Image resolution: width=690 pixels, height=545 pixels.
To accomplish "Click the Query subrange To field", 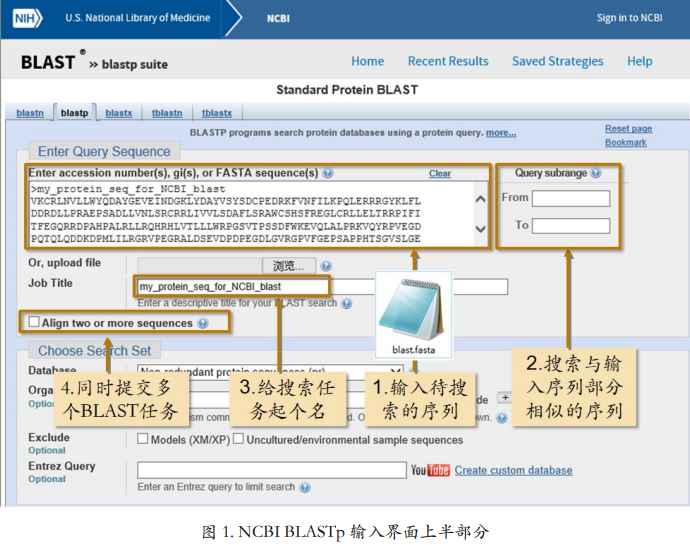I will [x=571, y=226].
